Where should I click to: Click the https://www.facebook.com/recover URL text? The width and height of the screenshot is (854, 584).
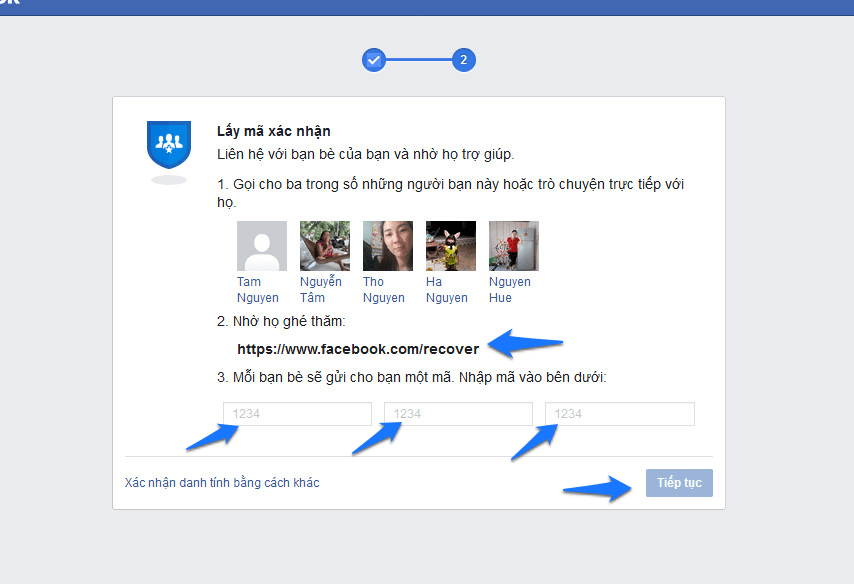(x=358, y=349)
